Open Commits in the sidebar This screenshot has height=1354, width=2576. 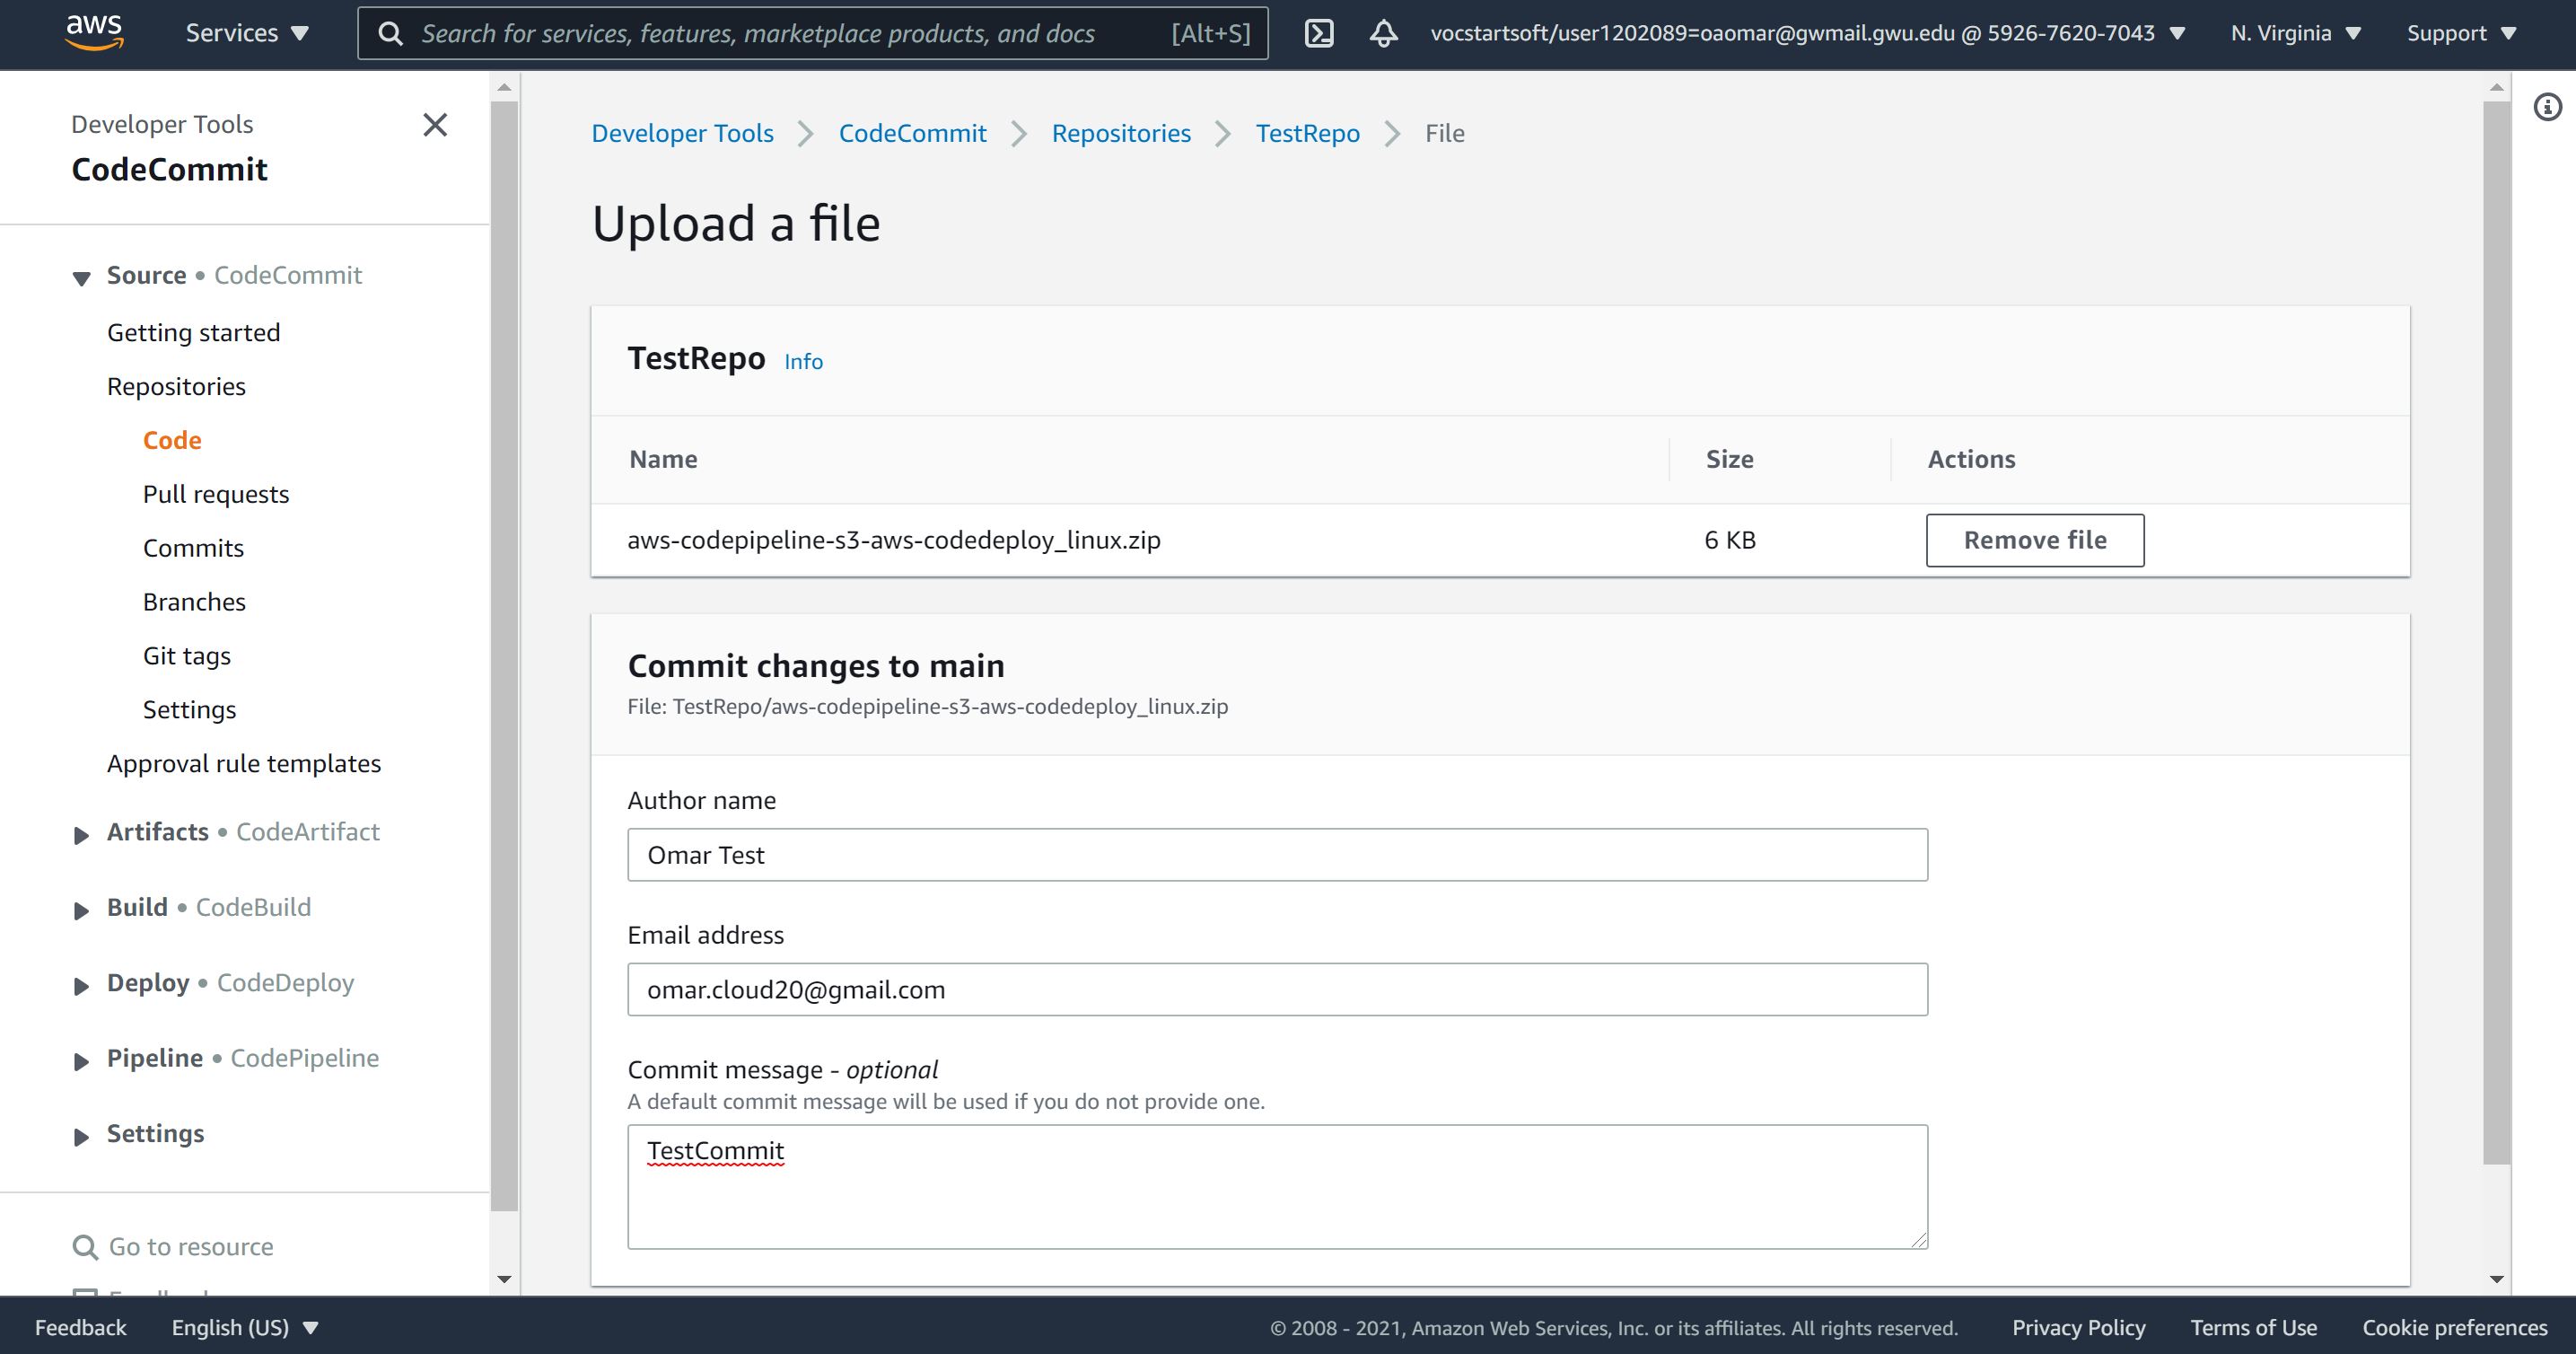coord(193,548)
